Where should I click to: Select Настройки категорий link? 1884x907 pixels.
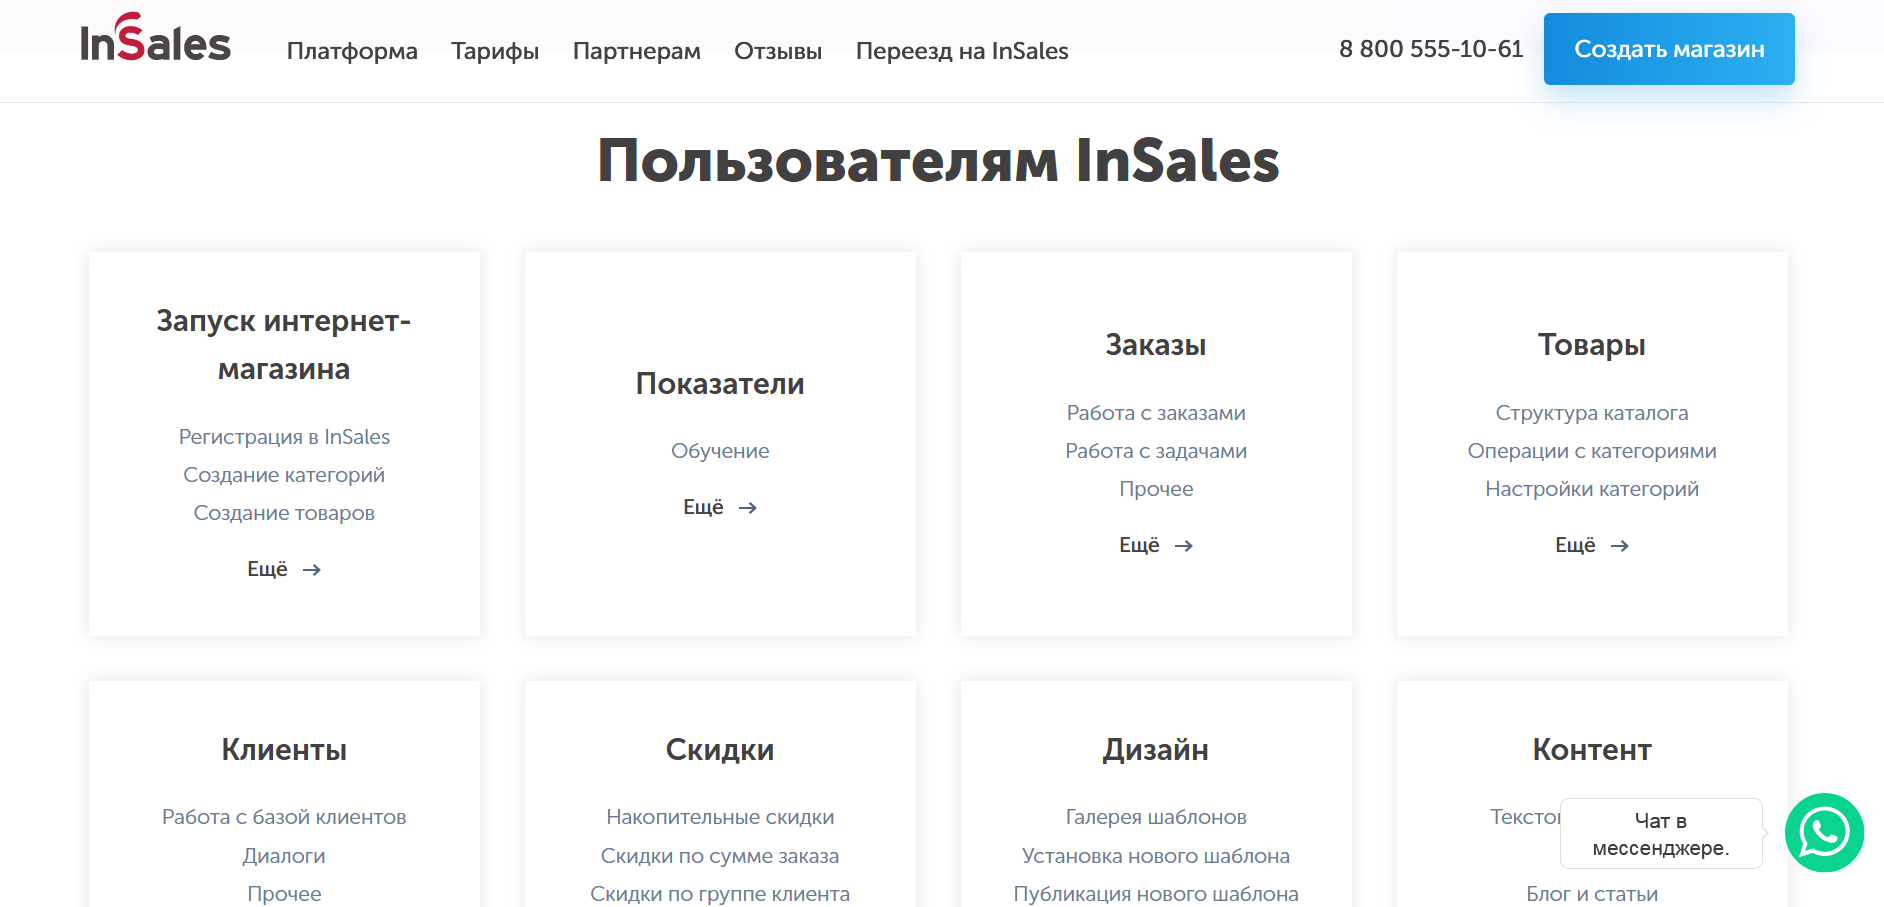tap(1592, 489)
